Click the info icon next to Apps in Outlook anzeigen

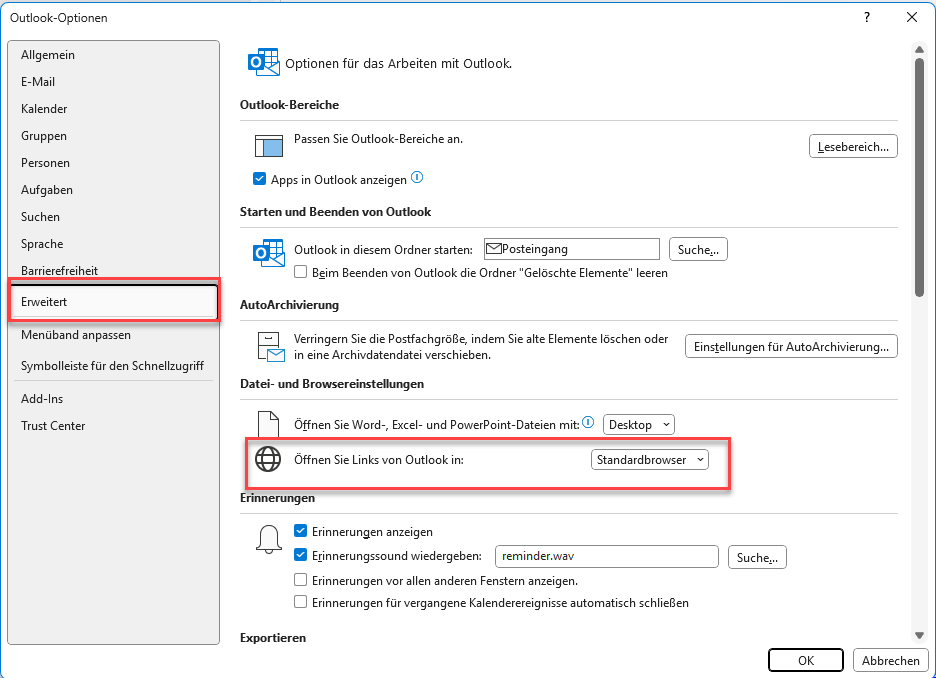click(x=417, y=178)
